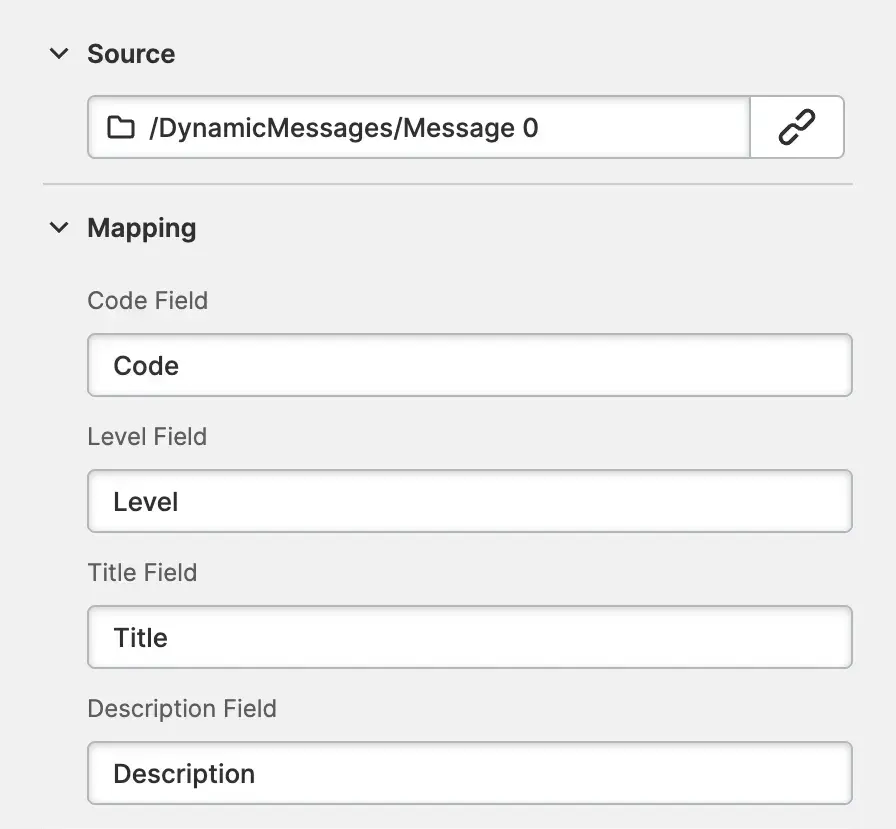Viewport: 896px width, 829px height.
Task: Click the Source section heading
Action: [x=131, y=54]
